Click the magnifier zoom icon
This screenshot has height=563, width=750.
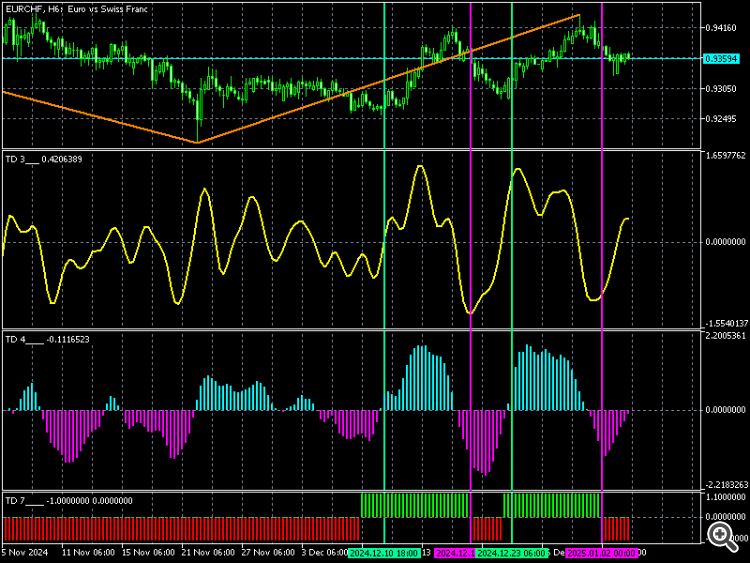tap(722, 536)
